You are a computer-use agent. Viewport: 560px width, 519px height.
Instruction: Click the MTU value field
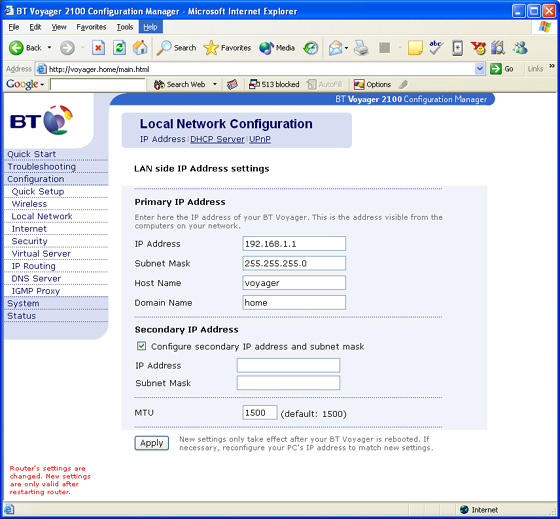(260, 413)
